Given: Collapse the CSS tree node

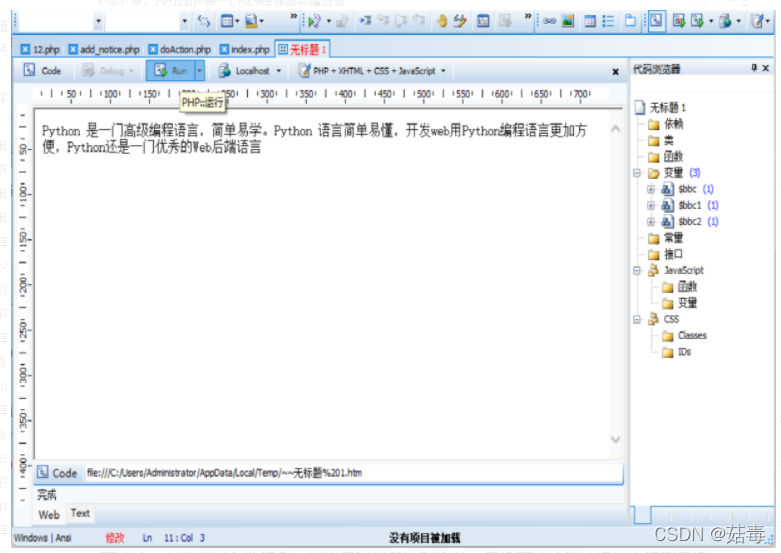Looking at the screenshot, I should tap(637, 319).
